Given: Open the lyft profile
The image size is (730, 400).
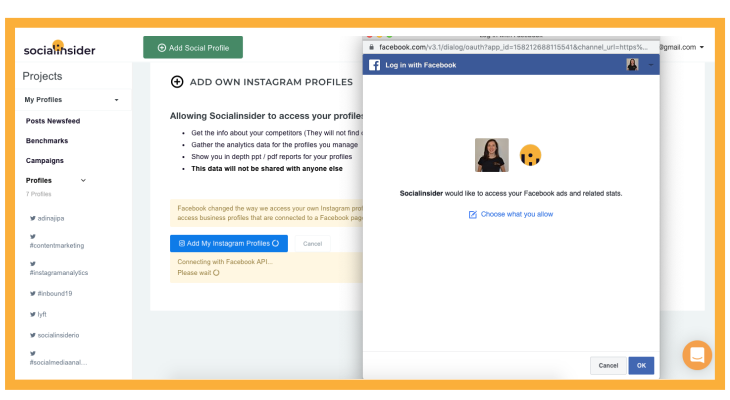Looking at the screenshot, I should point(42,314).
